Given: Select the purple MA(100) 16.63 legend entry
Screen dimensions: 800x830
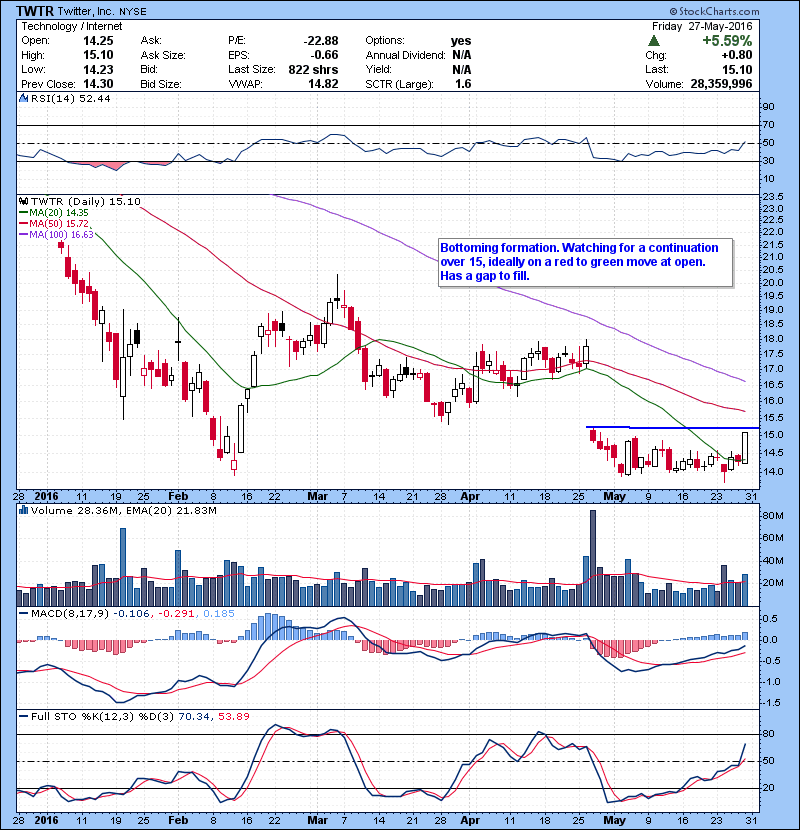Looking at the screenshot, I should click(x=56, y=234).
